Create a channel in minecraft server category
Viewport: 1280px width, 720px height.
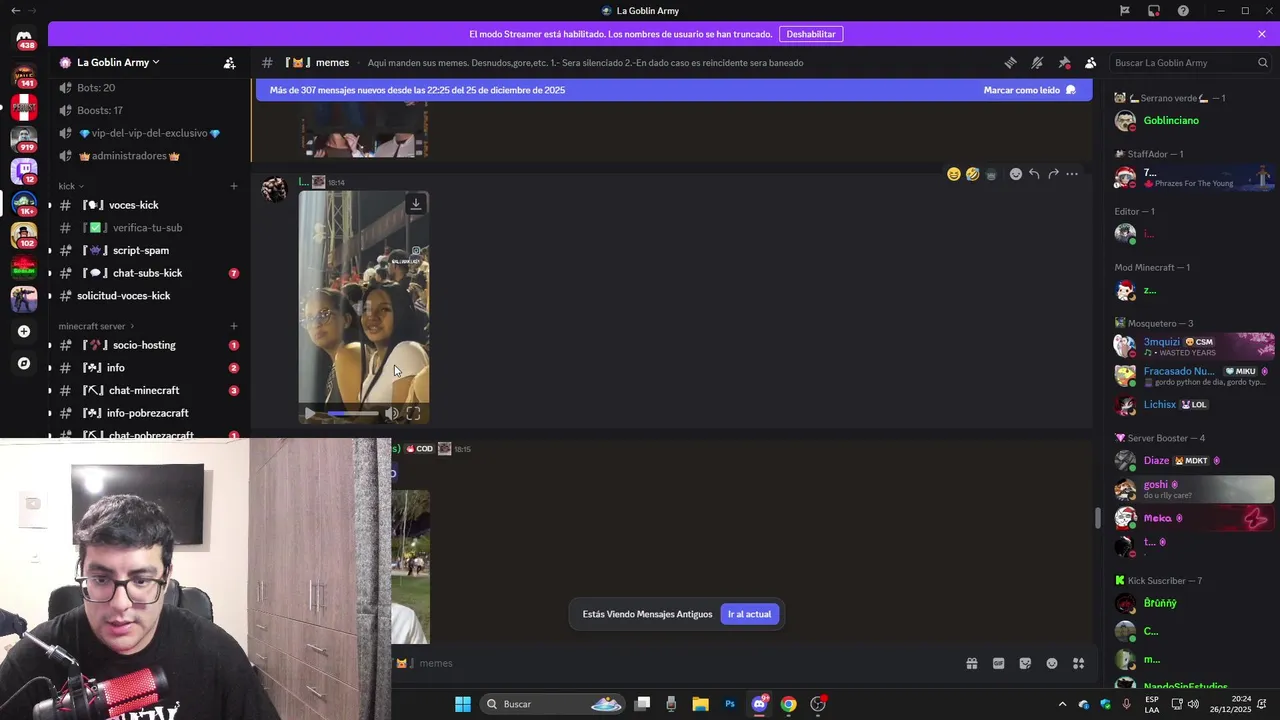(x=234, y=326)
